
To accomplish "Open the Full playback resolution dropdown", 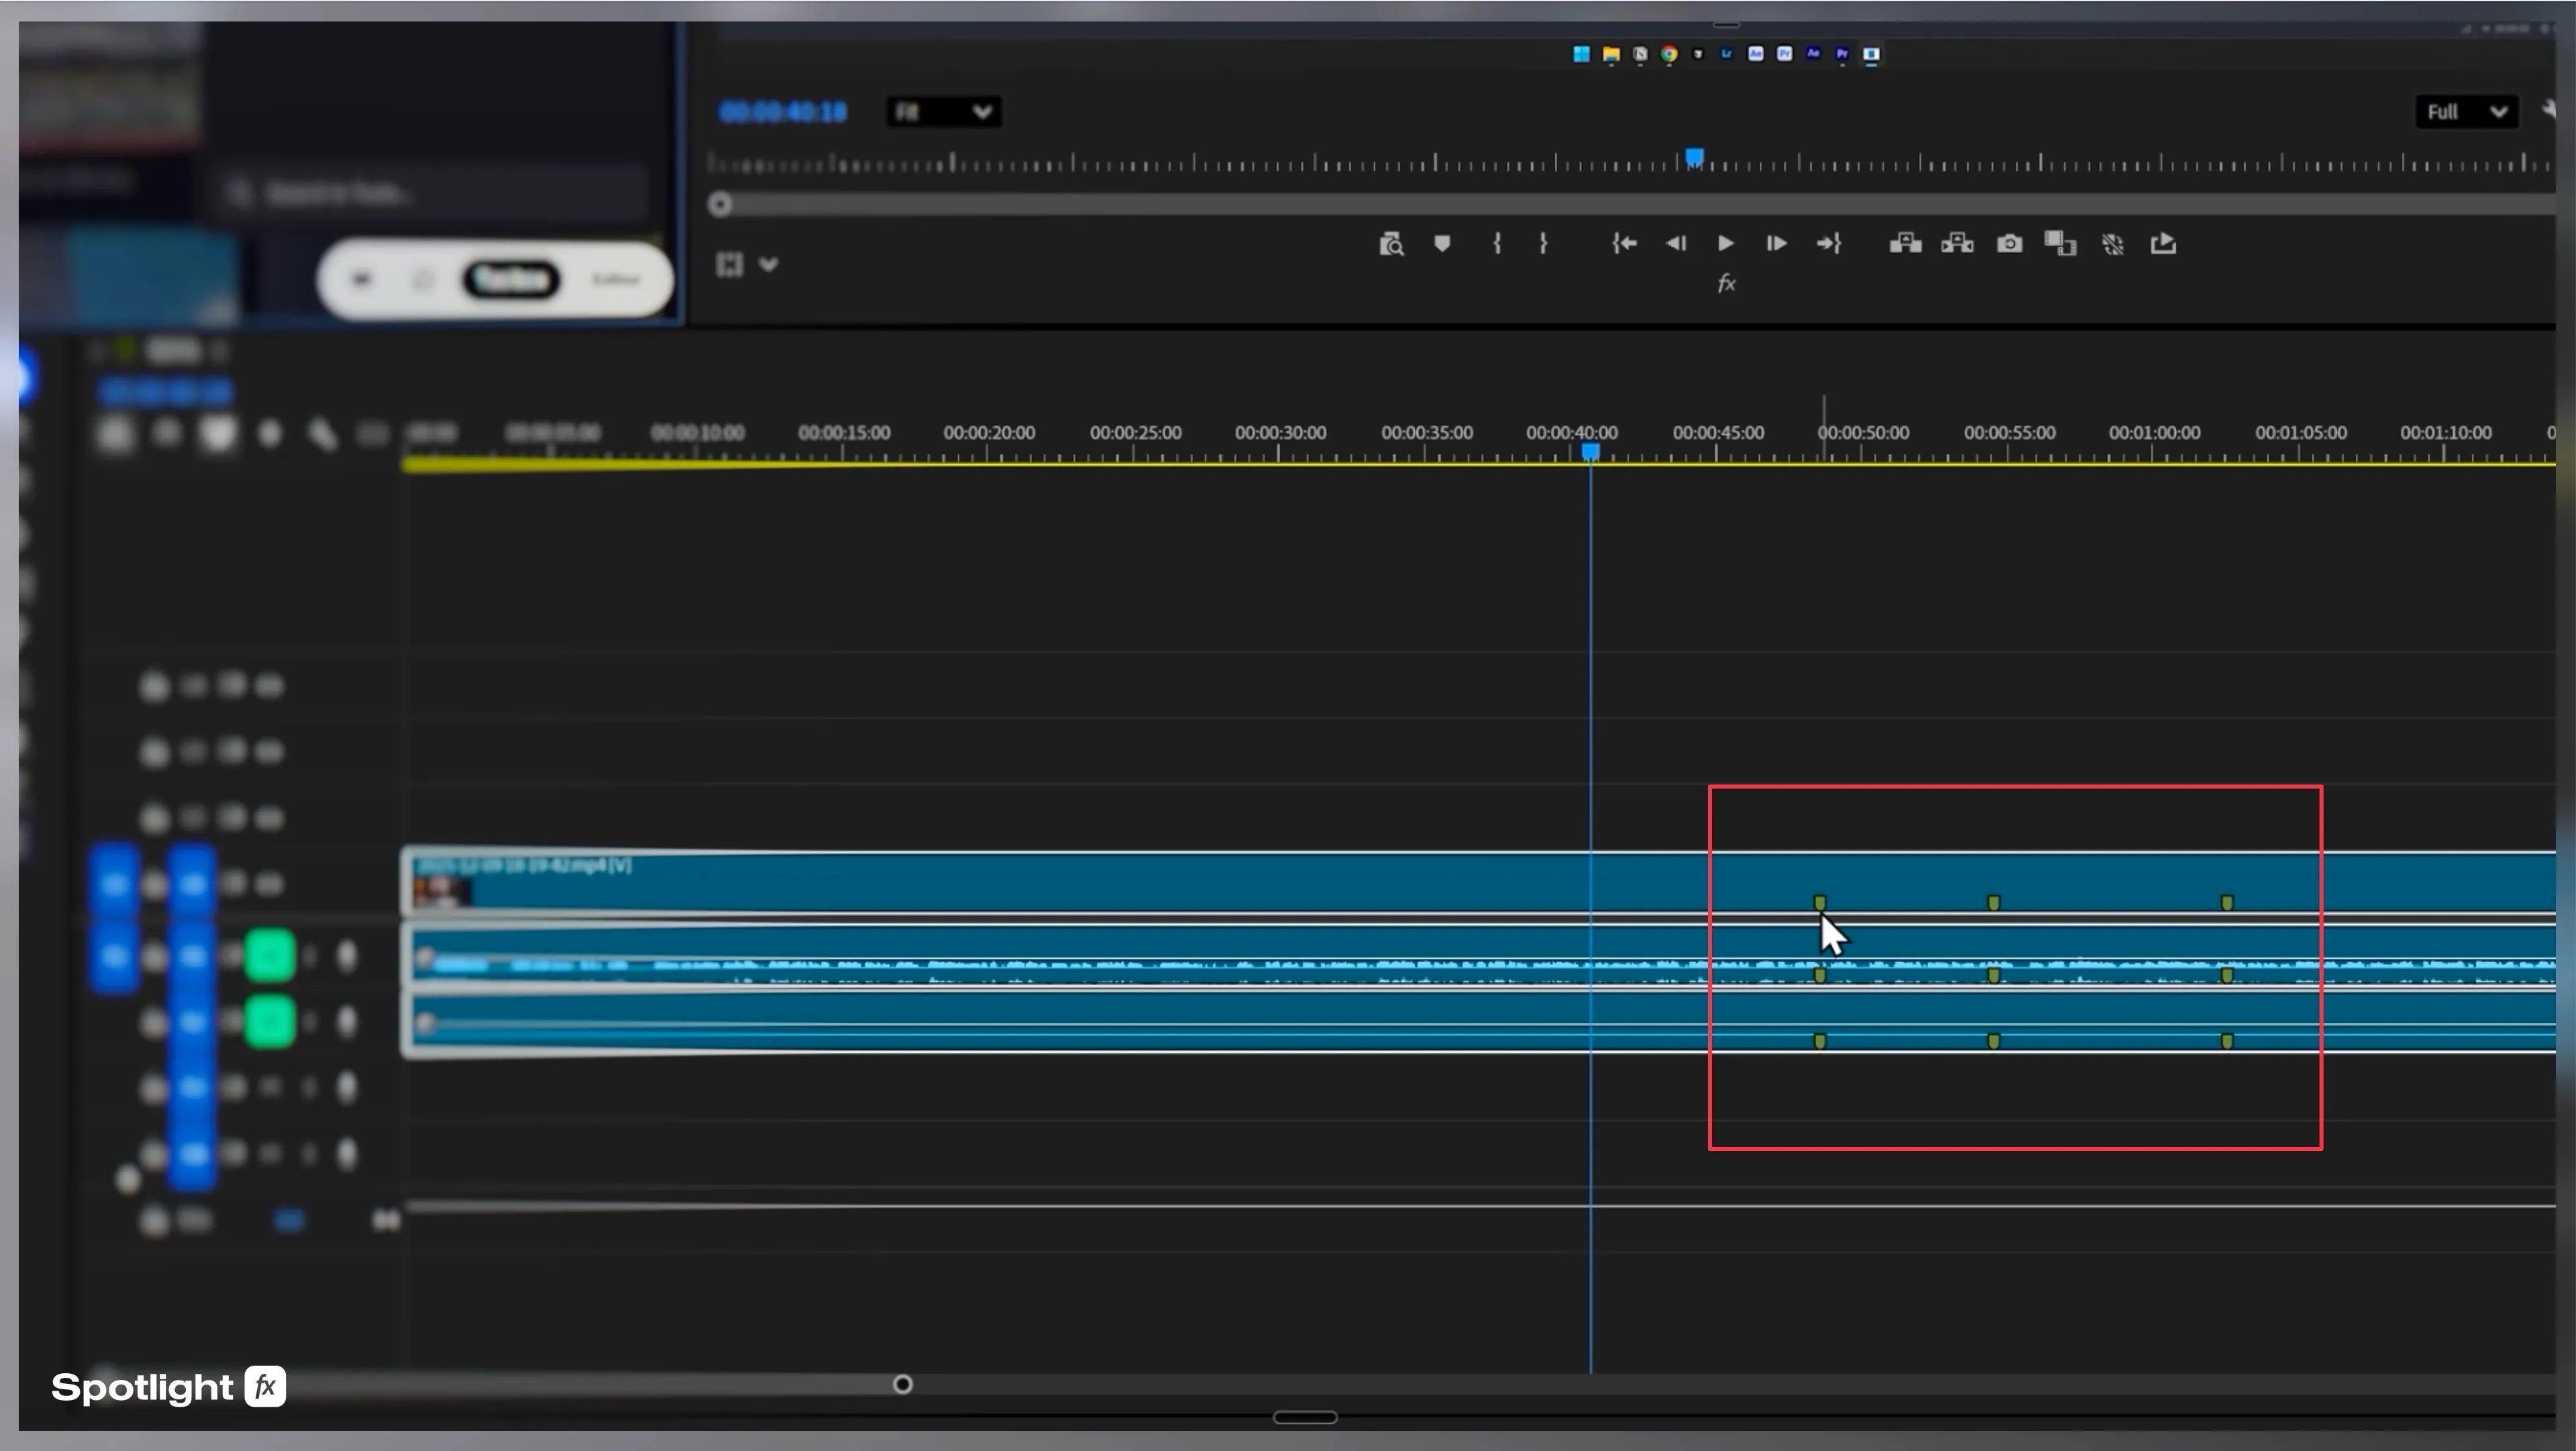I will tap(2466, 111).
